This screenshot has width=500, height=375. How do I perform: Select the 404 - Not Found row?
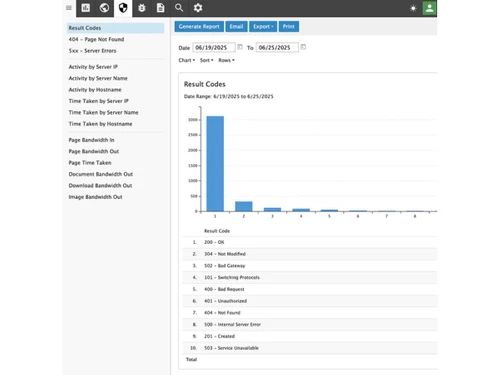point(310,313)
